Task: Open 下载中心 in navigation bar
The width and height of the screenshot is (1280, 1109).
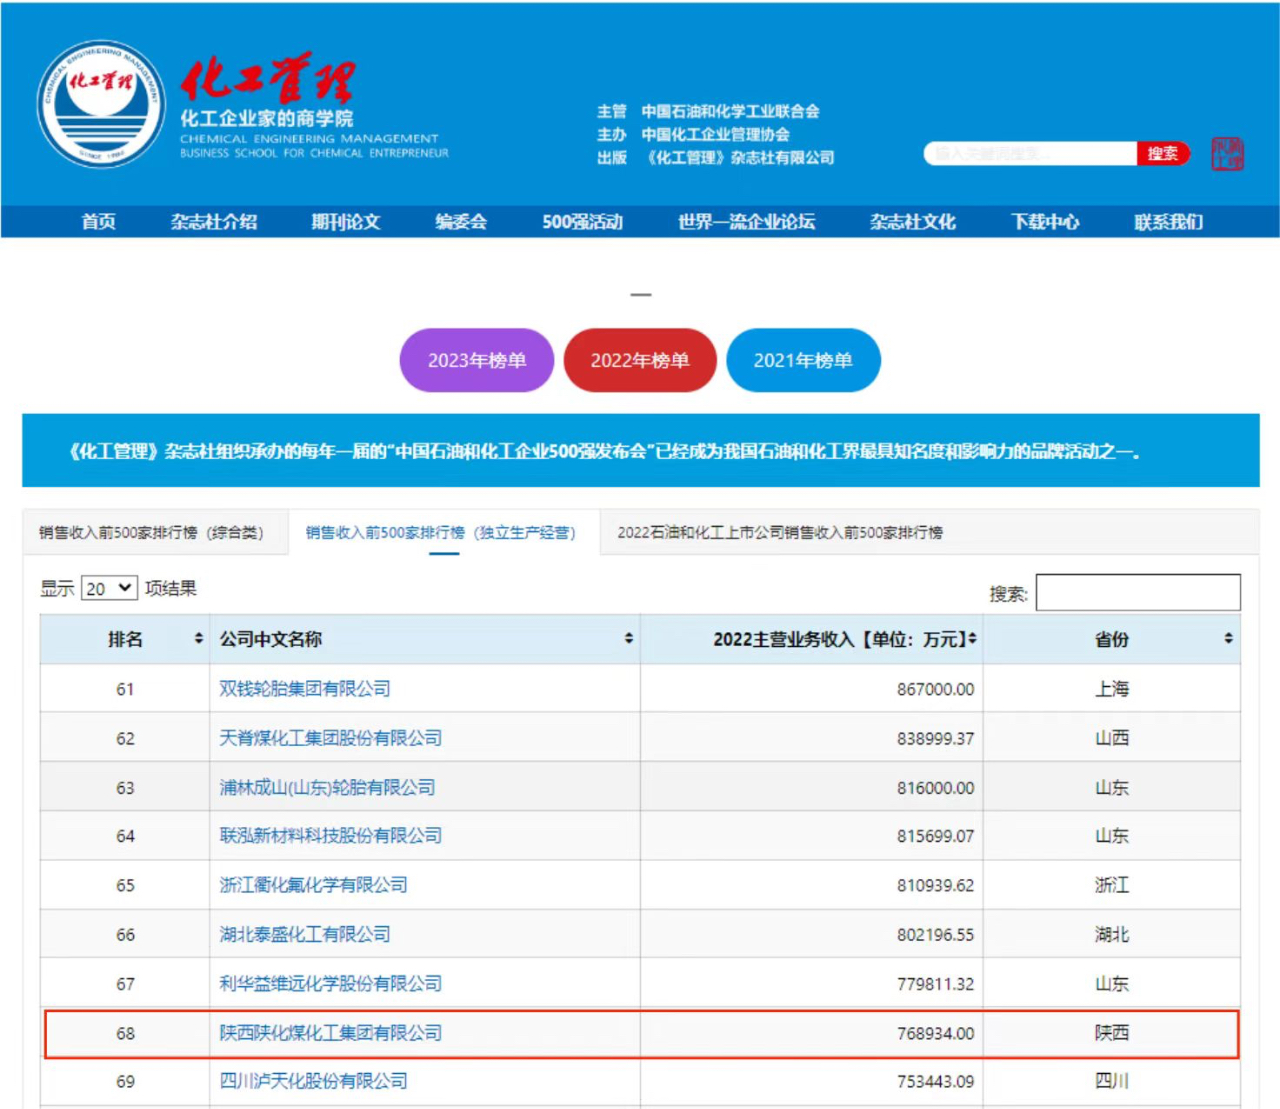Action: click(1044, 222)
